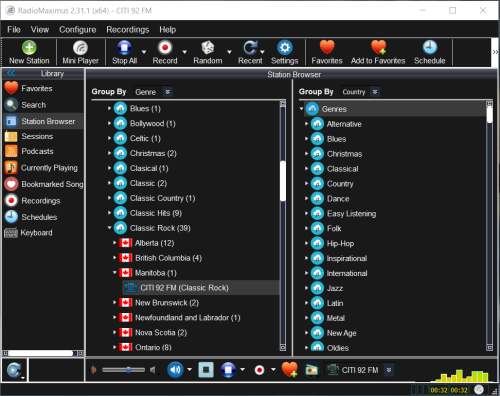Start recording with the Record toolbar icon
This screenshot has height=396, width=500.
165,52
